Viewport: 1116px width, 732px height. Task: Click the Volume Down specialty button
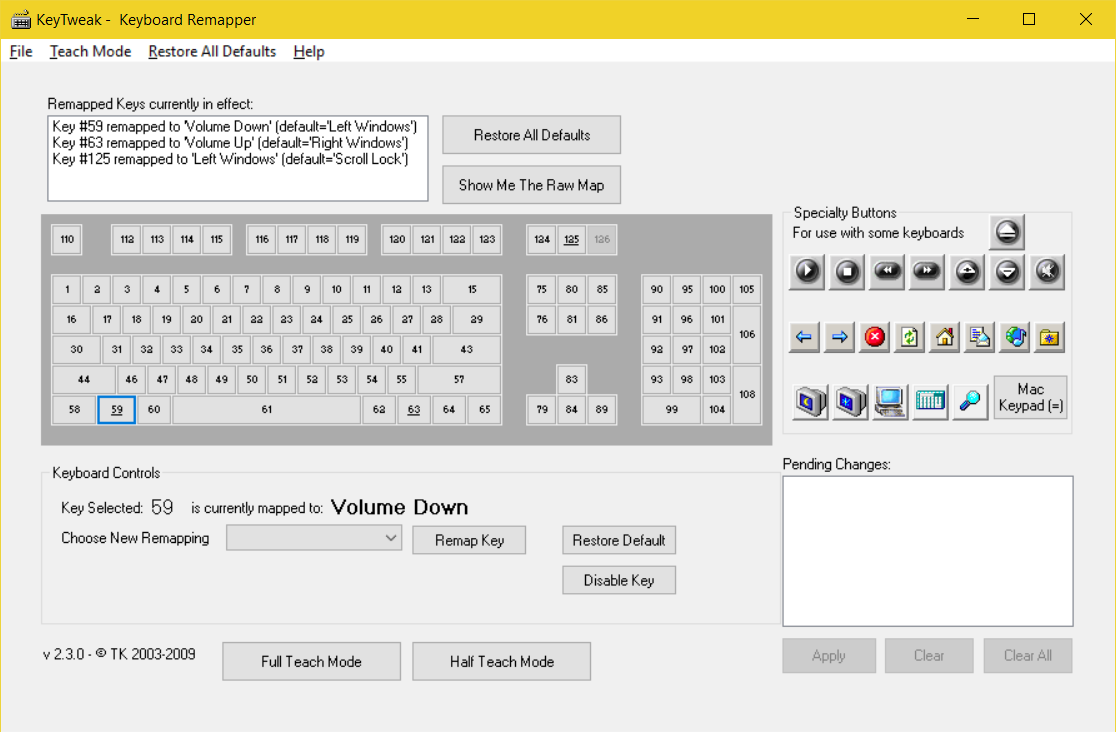pyautogui.click(x=1007, y=271)
